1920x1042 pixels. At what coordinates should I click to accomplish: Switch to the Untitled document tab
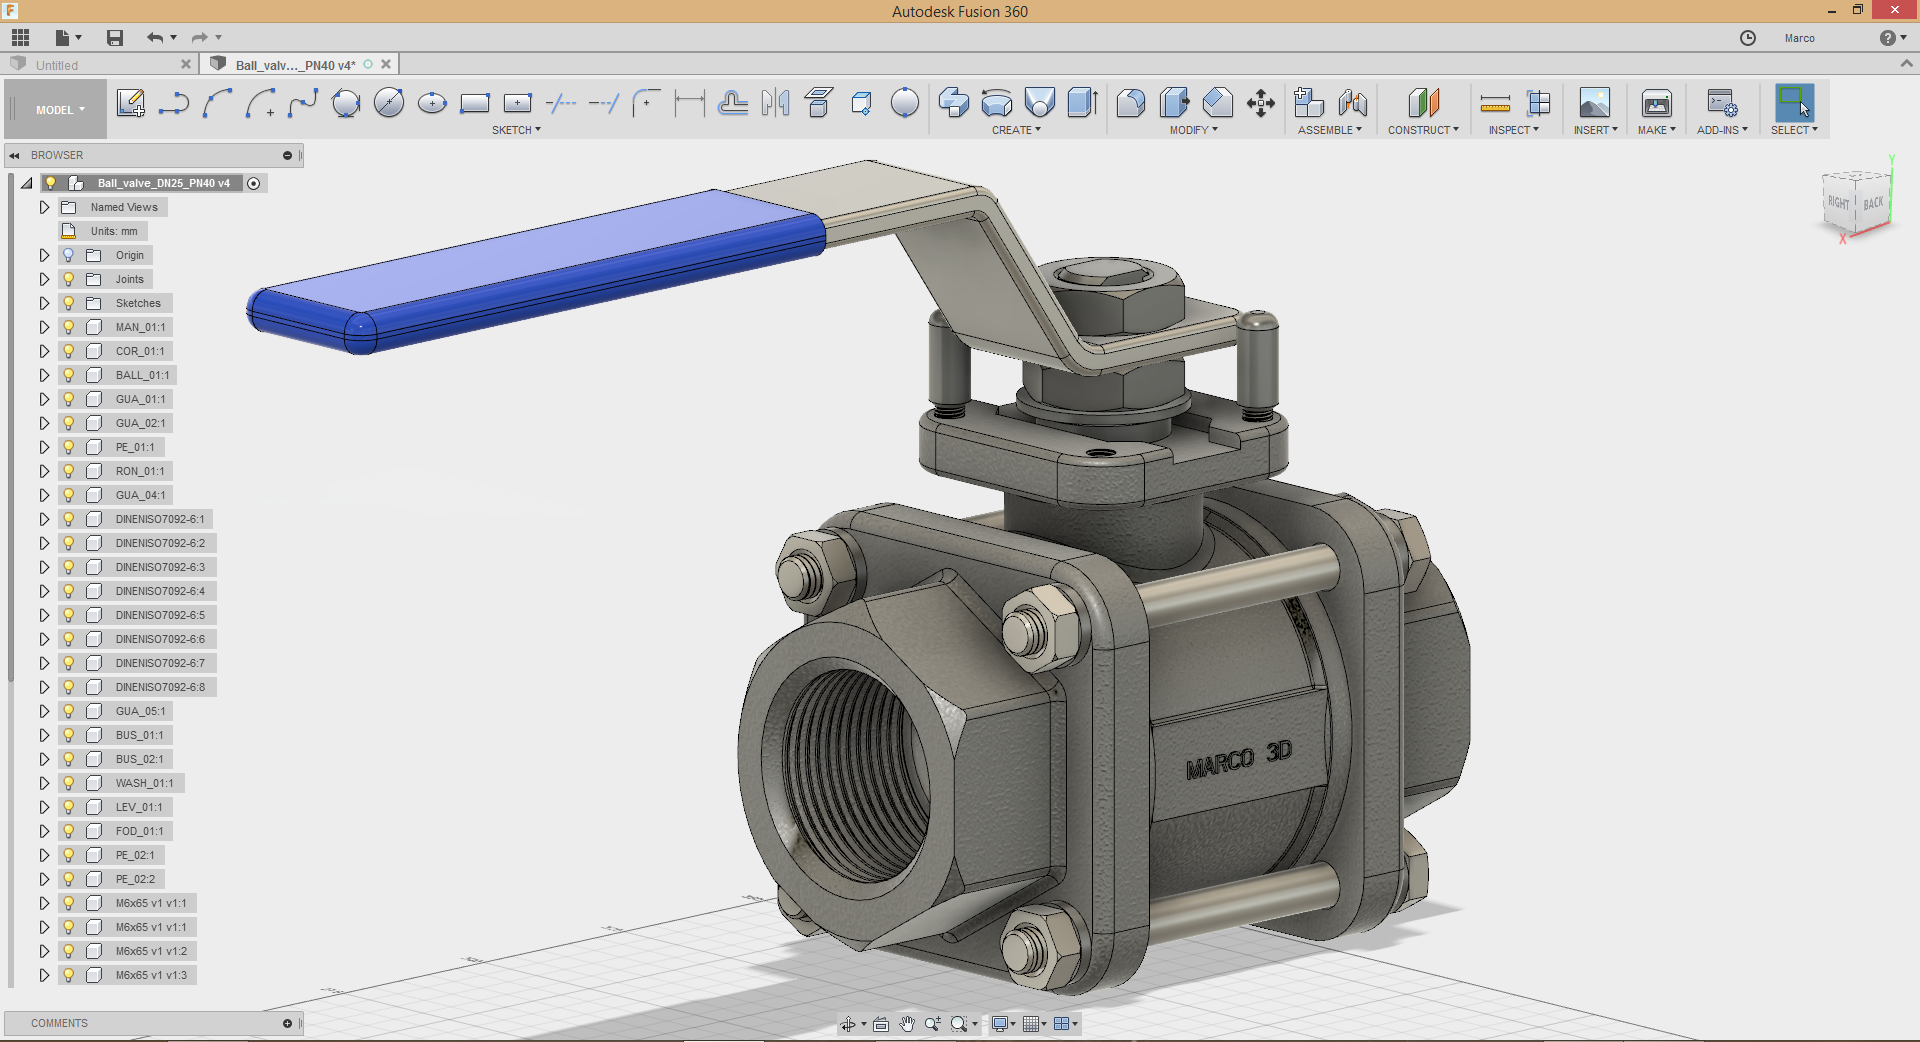coord(57,65)
